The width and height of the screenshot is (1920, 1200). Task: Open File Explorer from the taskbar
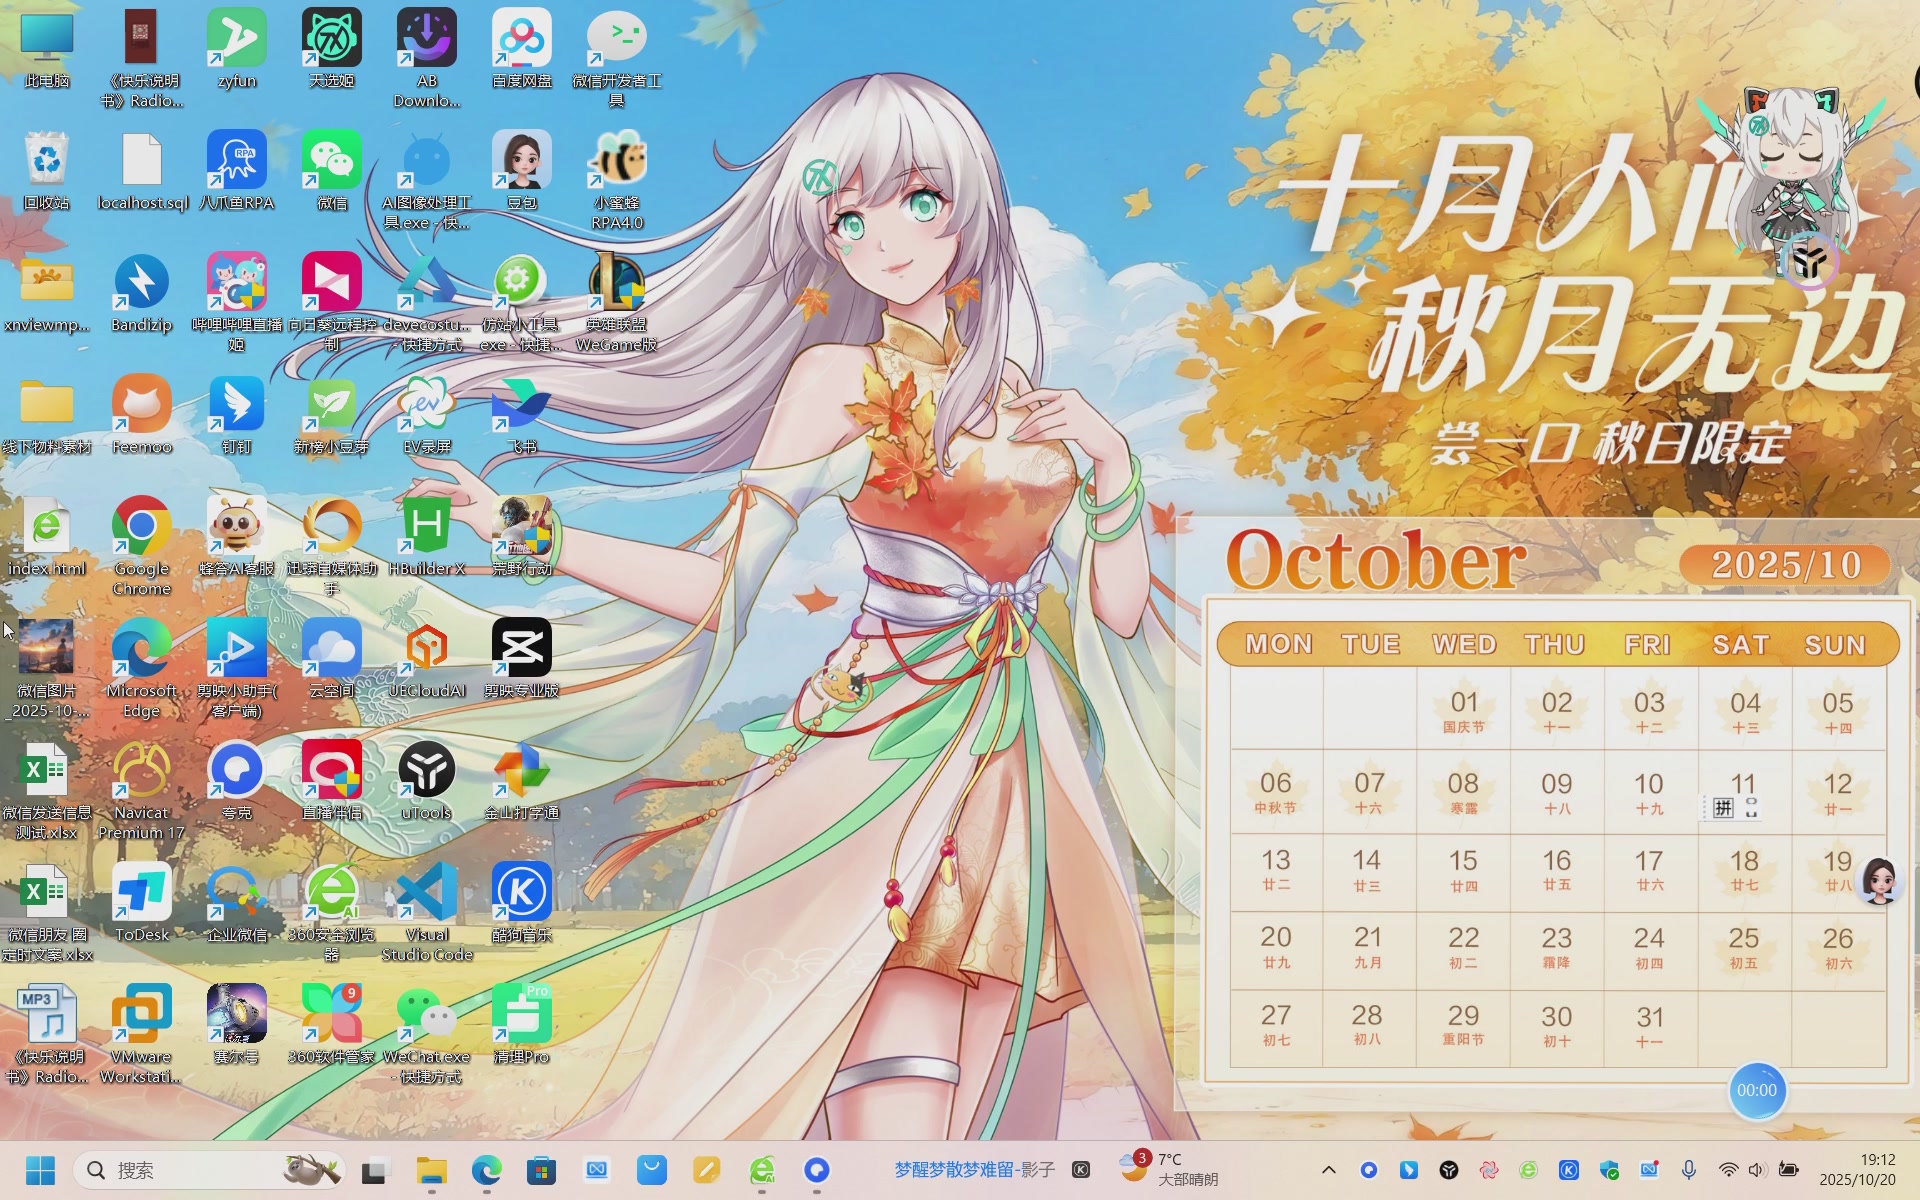click(x=431, y=1170)
